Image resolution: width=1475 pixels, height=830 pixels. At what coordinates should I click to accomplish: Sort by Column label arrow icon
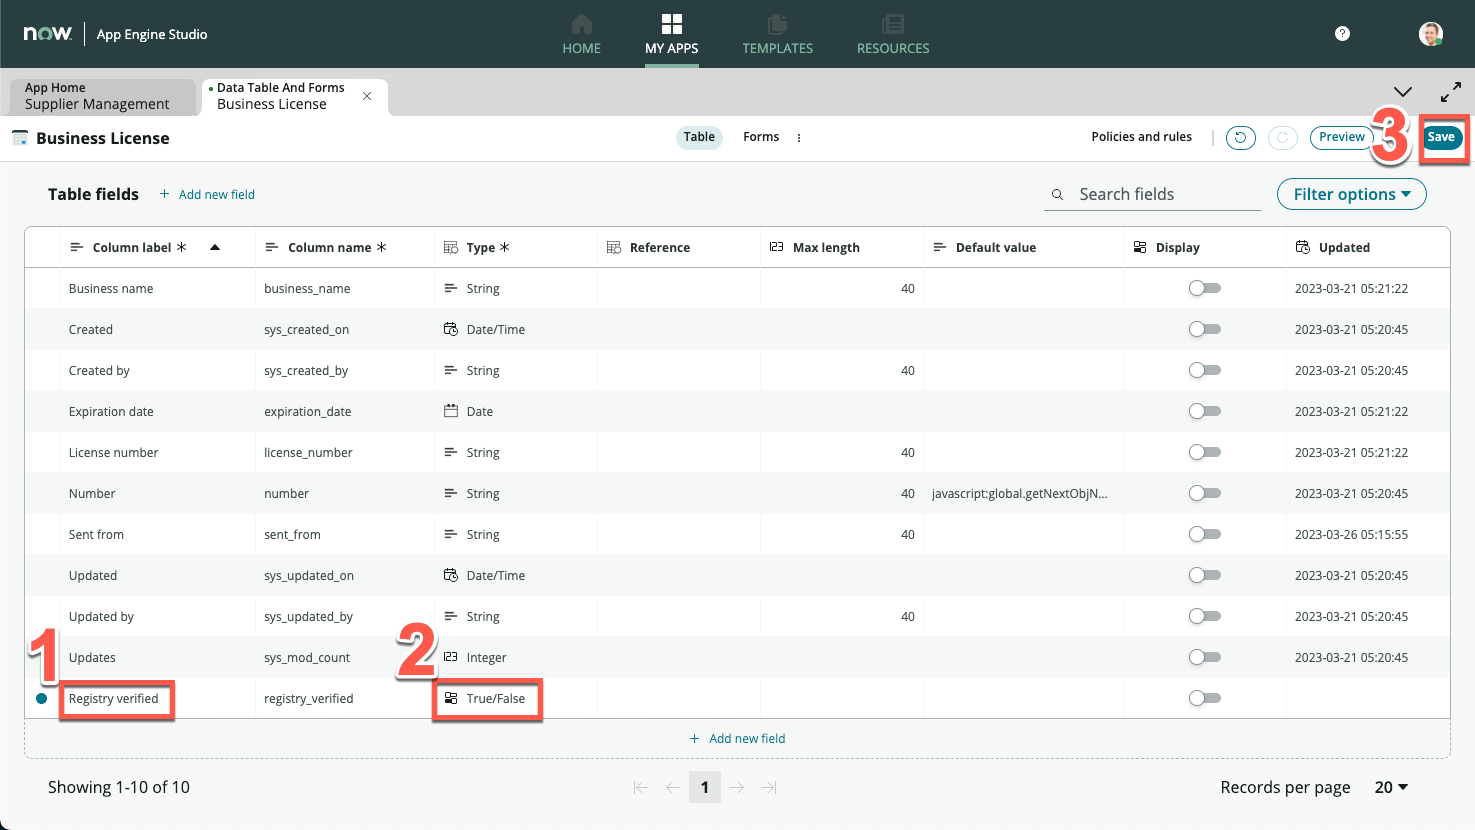click(215, 248)
